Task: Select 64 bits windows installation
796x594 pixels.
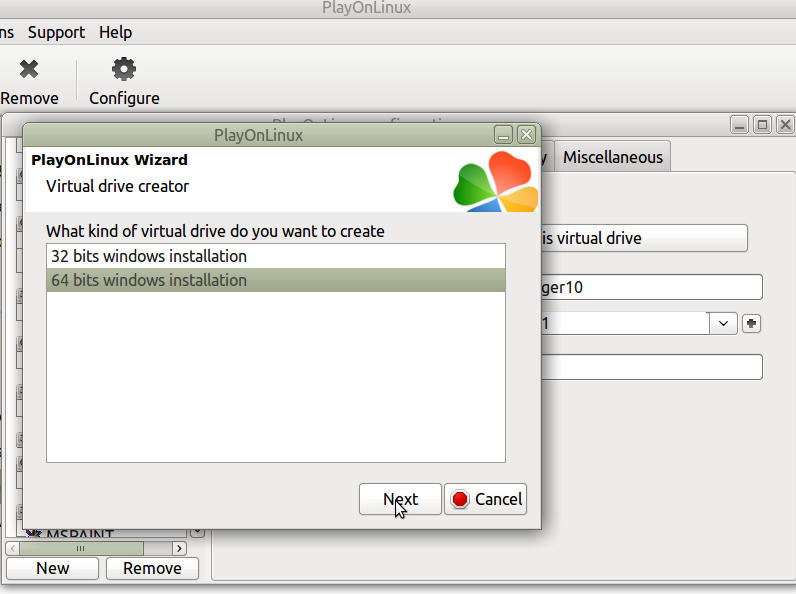Action: (x=276, y=280)
